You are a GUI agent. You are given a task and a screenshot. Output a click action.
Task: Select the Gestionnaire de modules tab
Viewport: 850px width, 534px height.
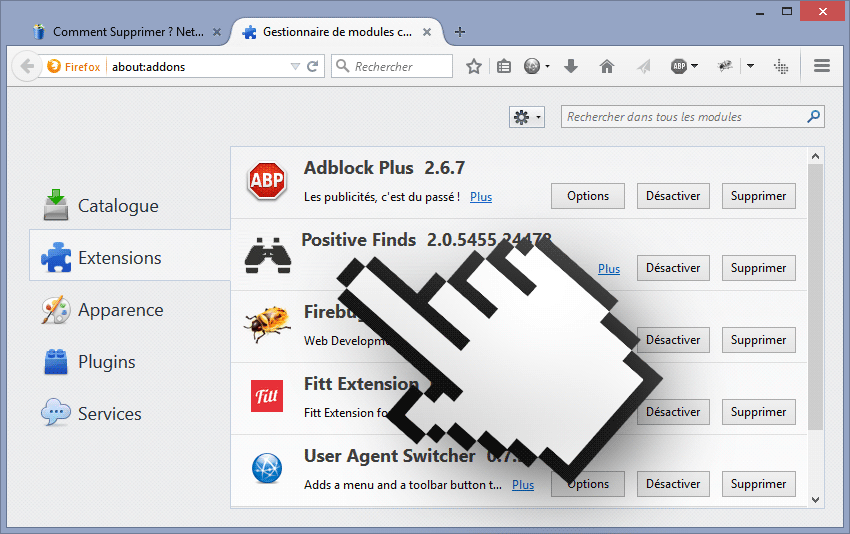(x=336, y=32)
